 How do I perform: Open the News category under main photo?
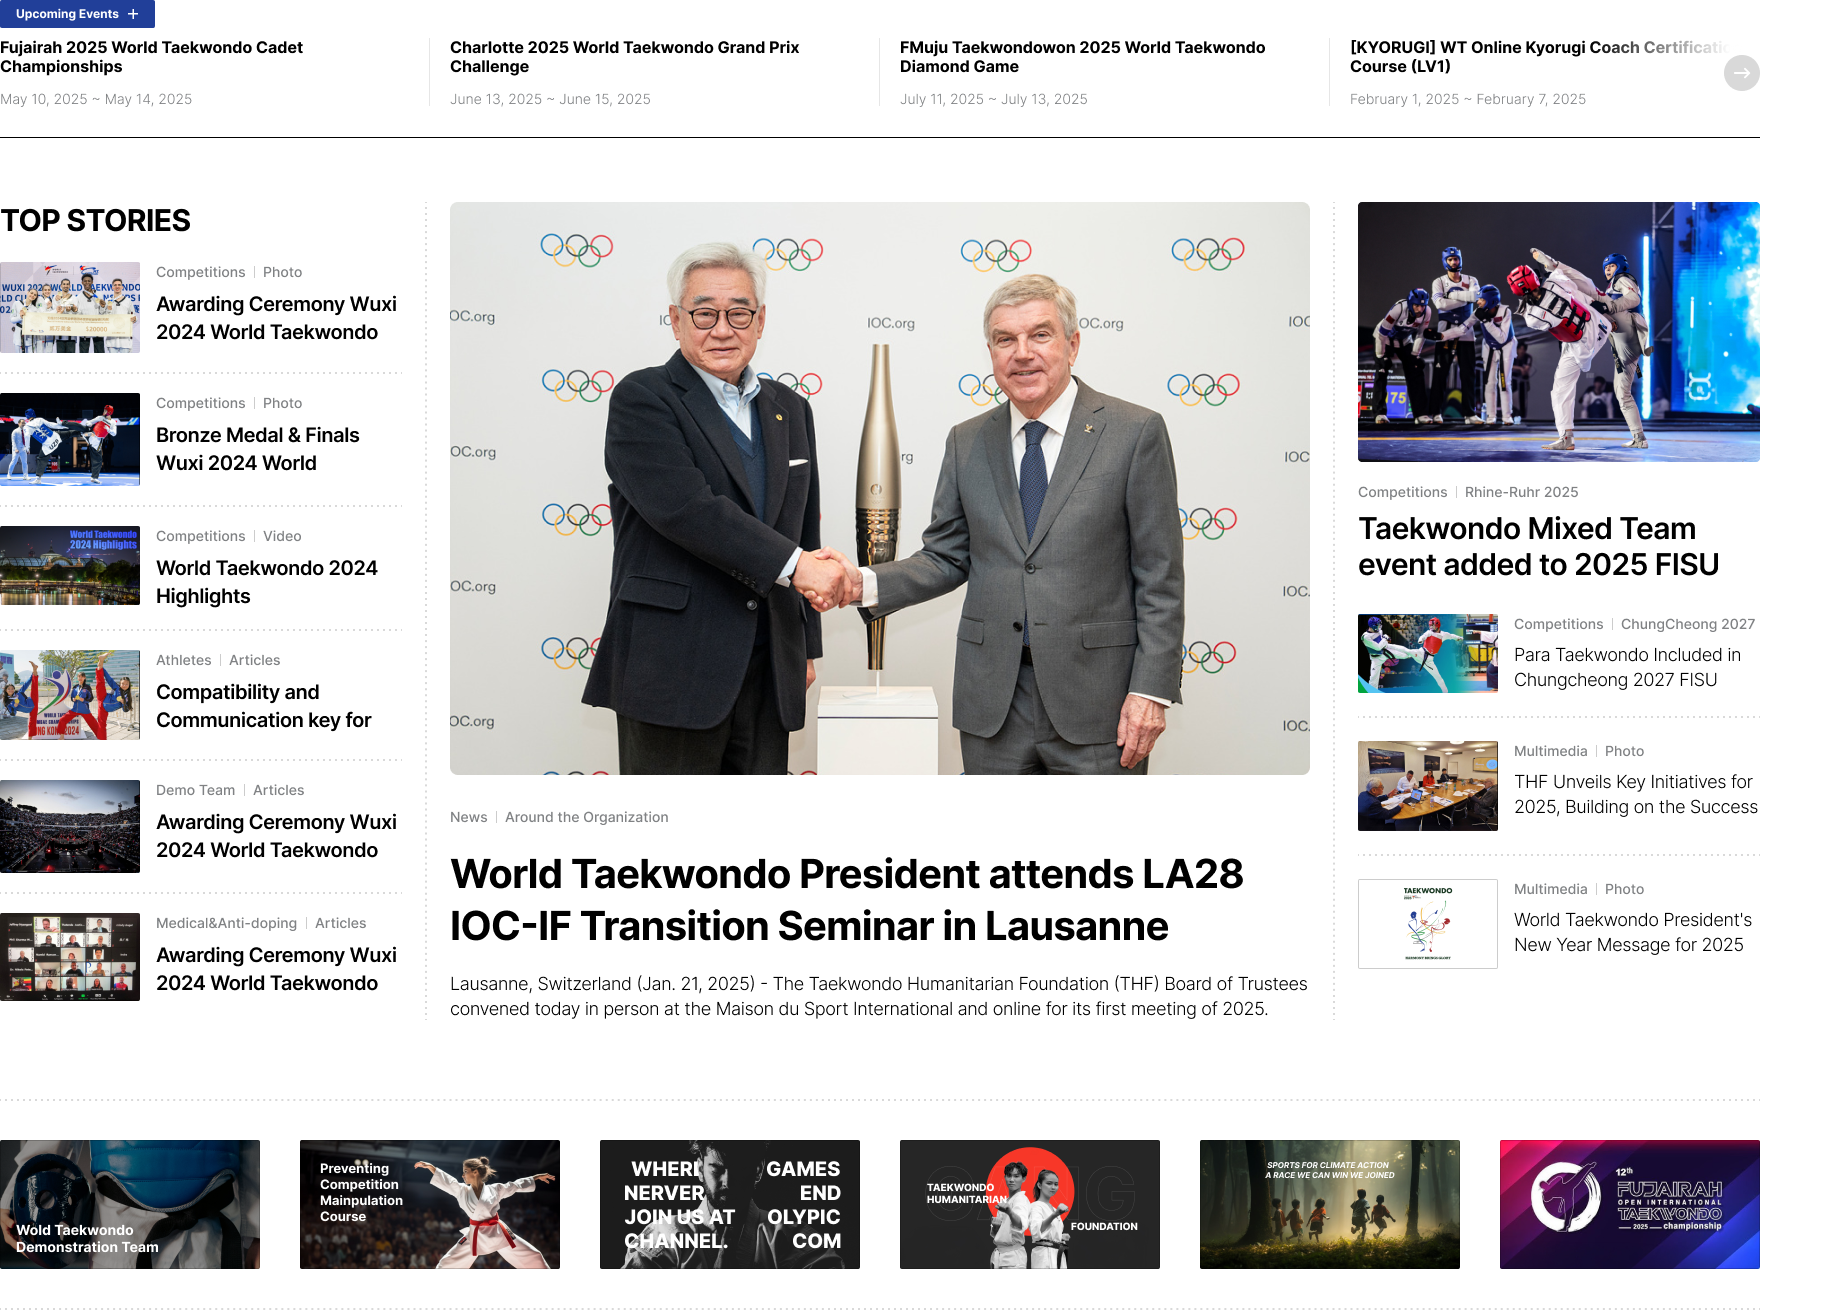click(x=468, y=817)
